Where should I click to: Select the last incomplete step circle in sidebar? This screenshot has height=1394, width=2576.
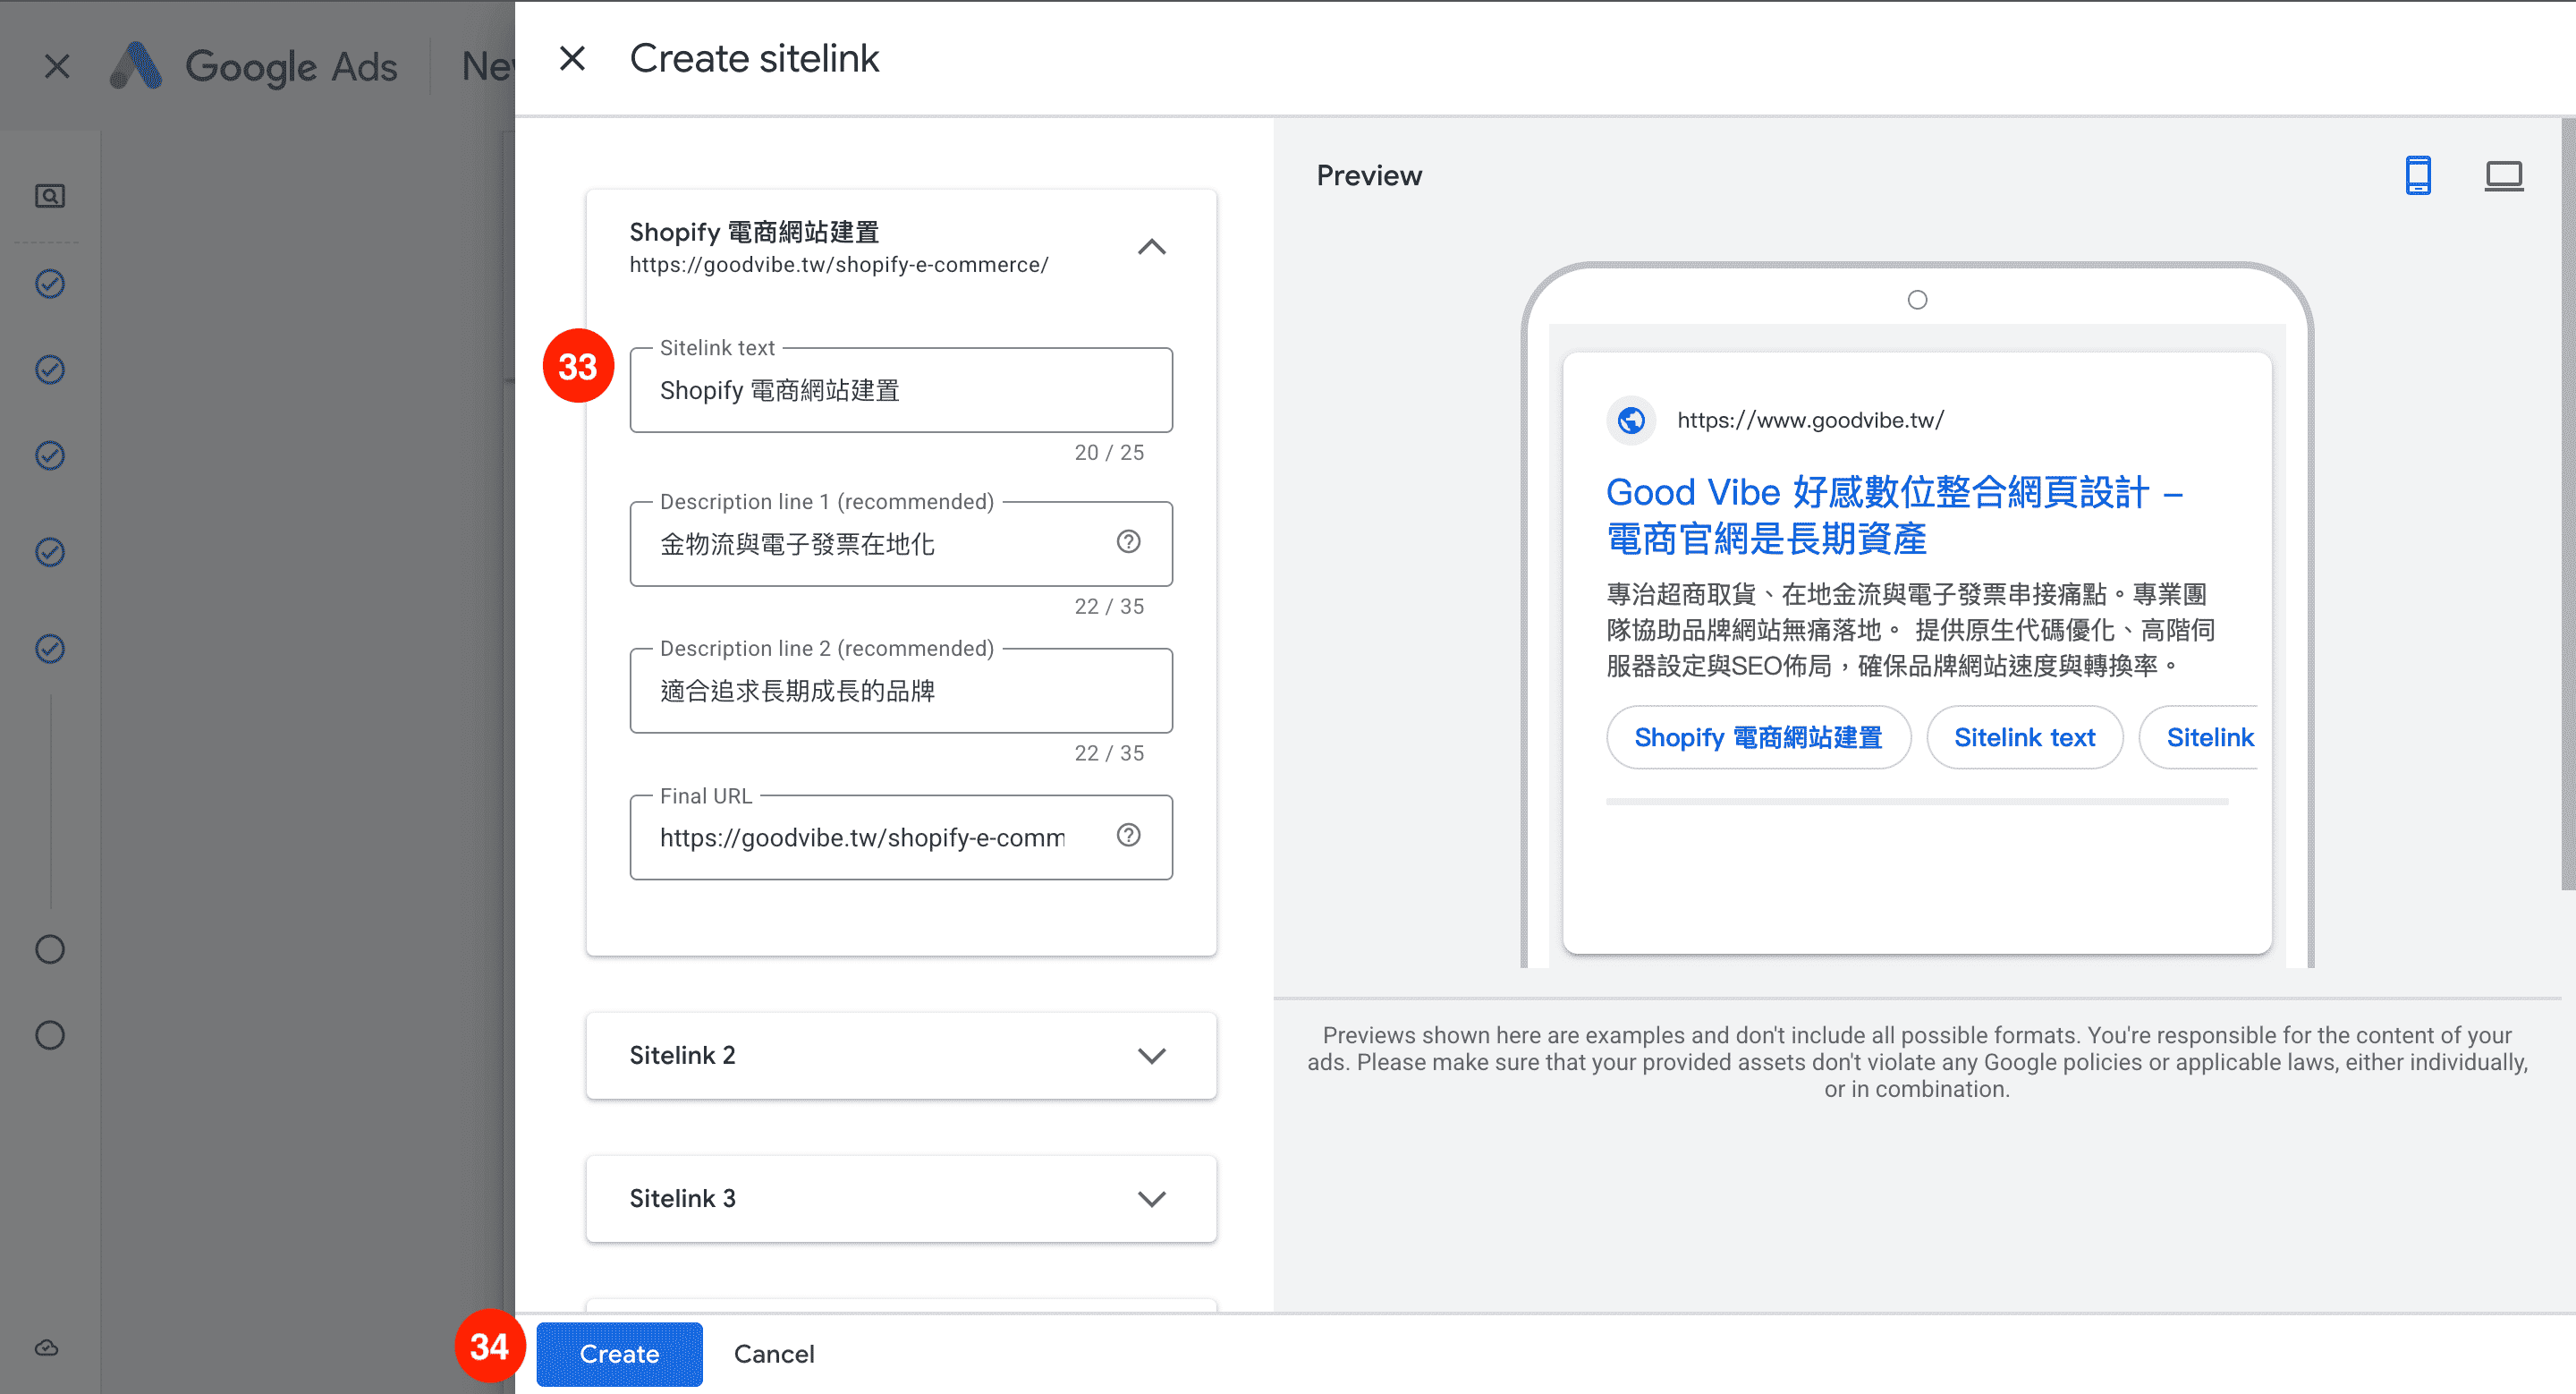[x=50, y=1035]
